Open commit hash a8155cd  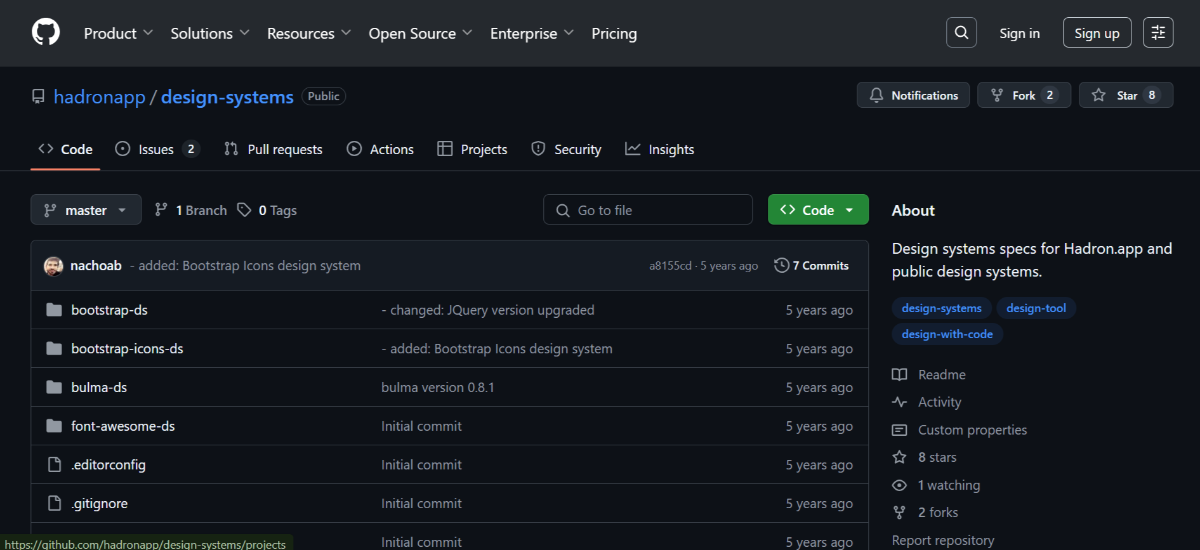click(x=670, y=266)
